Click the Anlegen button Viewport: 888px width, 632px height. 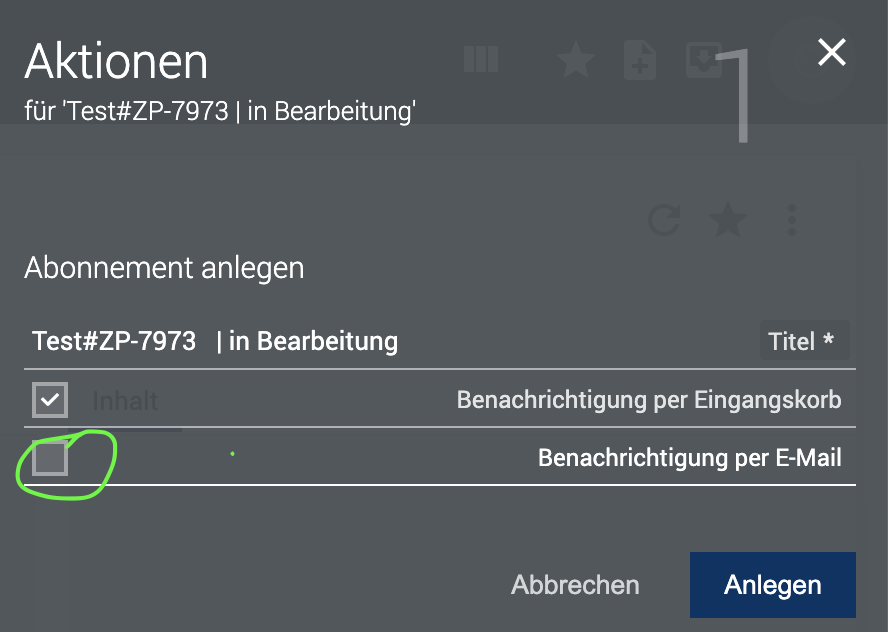point(772,585)
